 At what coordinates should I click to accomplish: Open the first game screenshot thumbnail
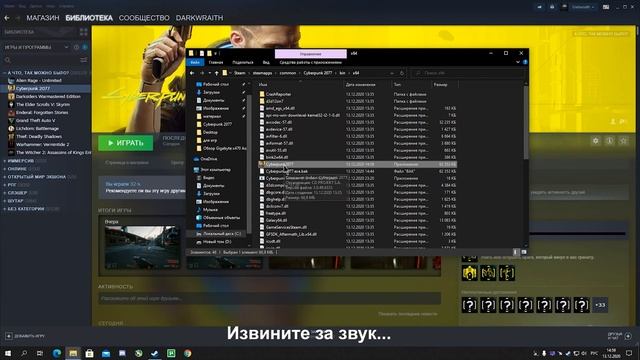pos(142,247)
